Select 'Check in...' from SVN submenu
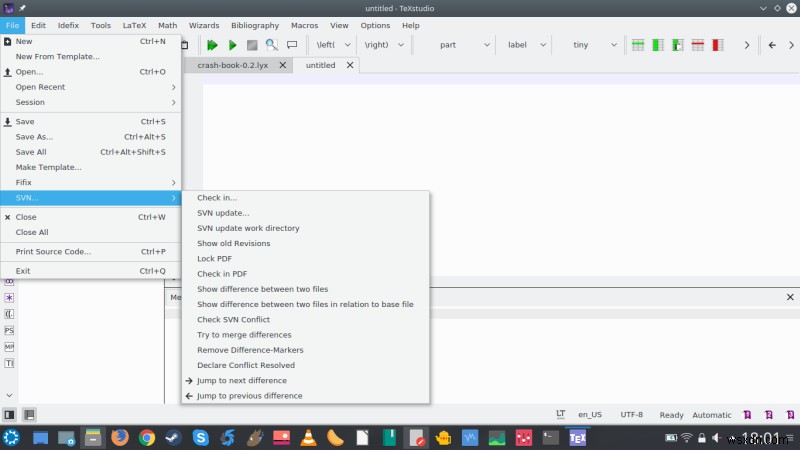The width and height of the screenshot is (800, 450). [x=217, y=198]
